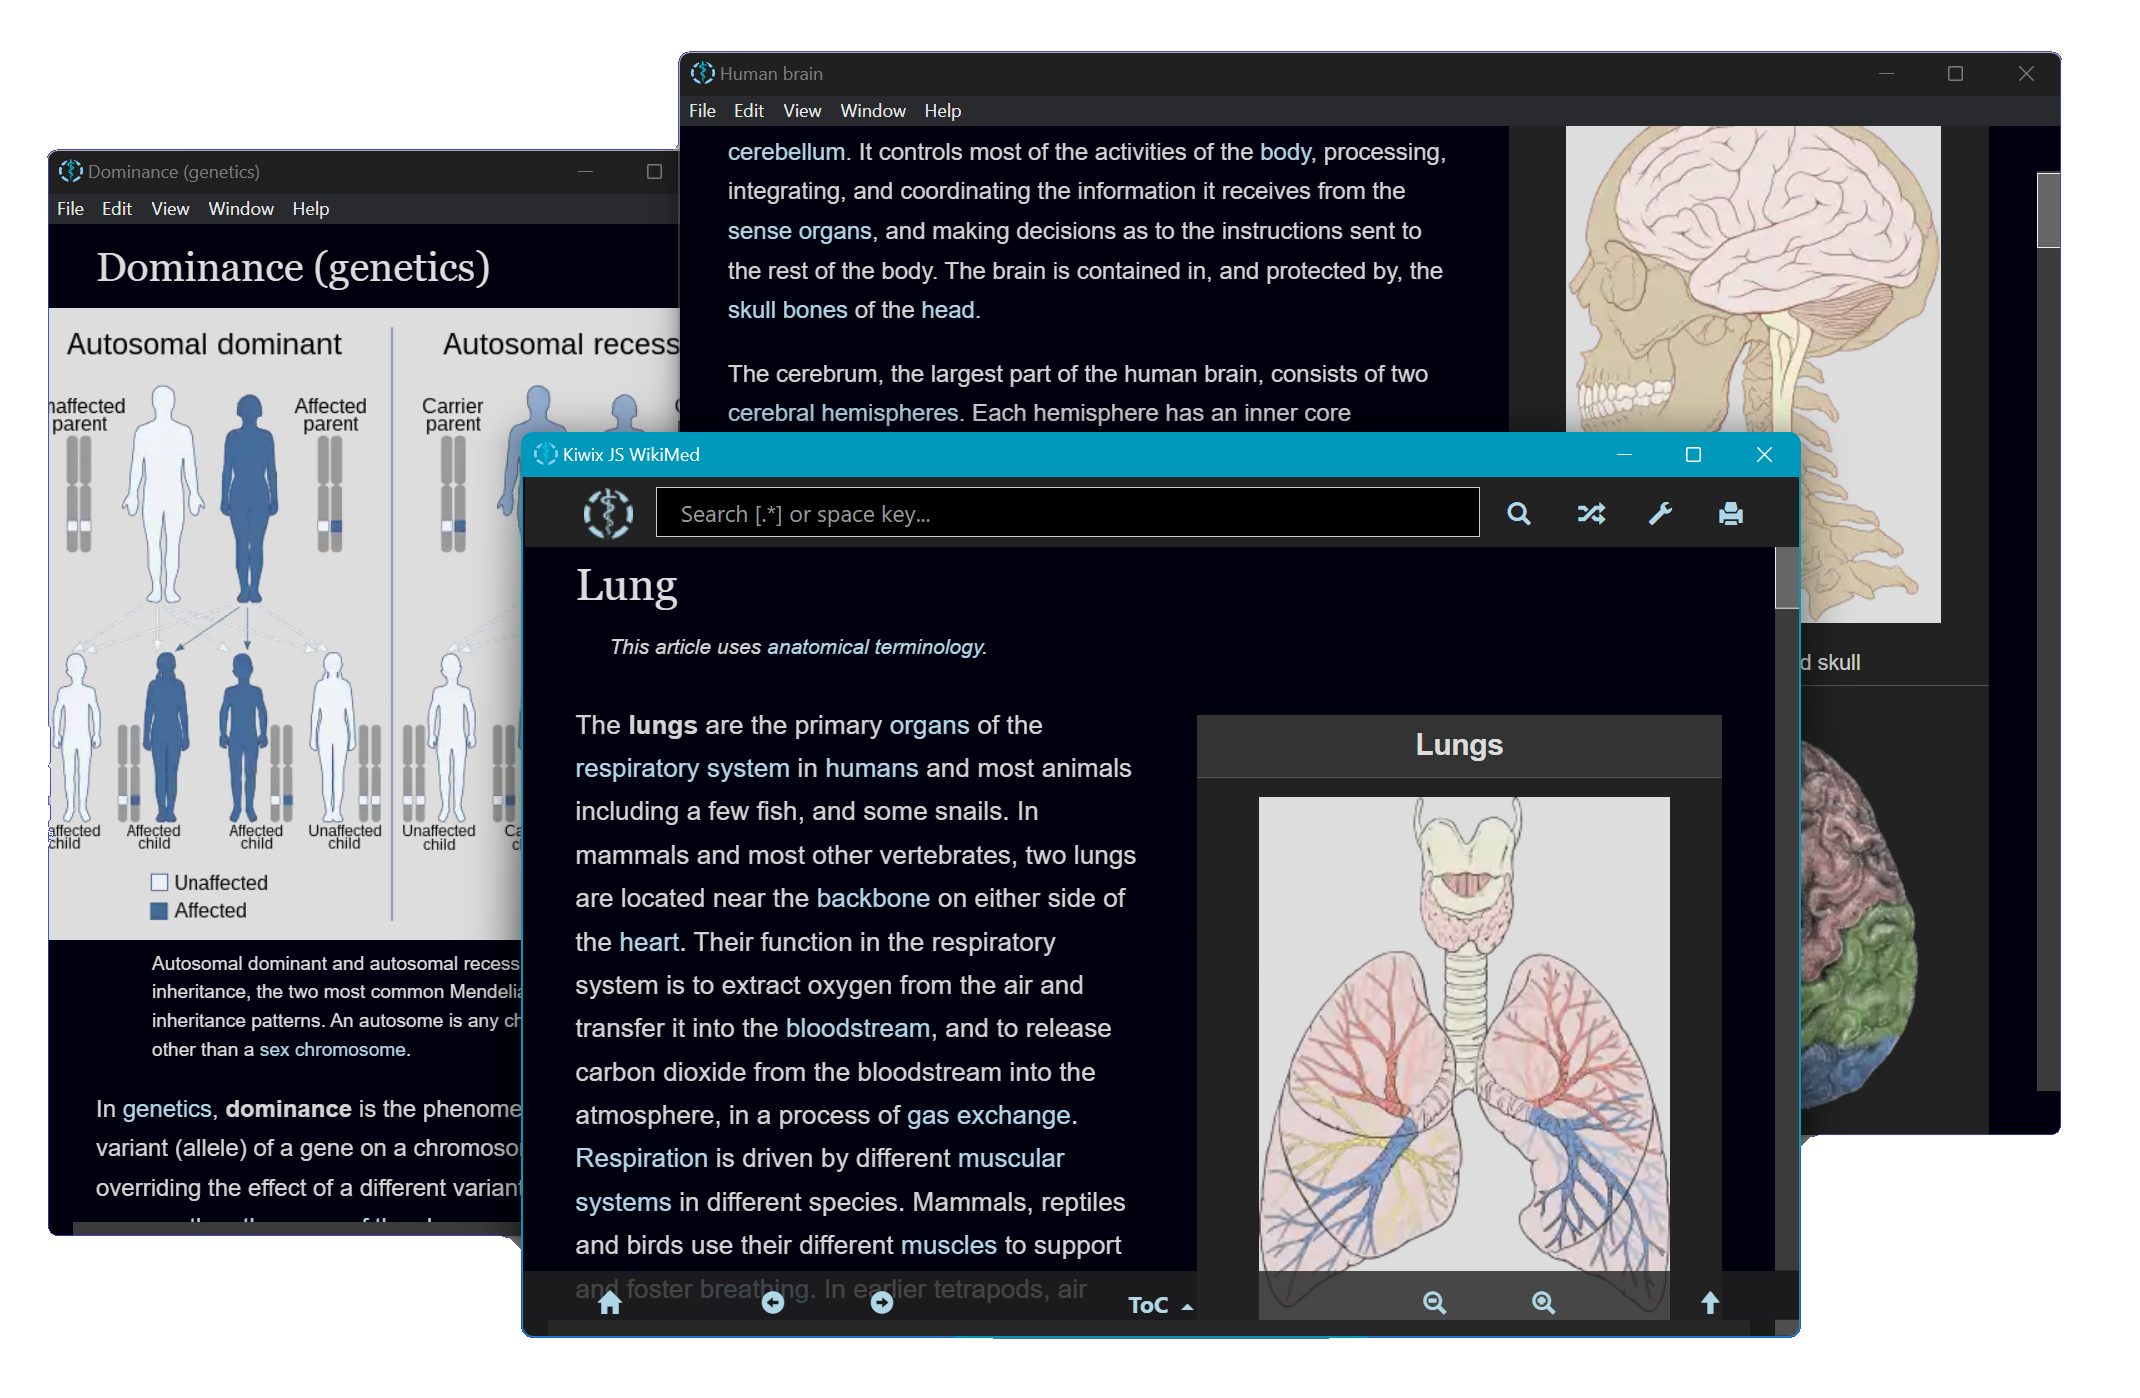
Task: Open Help menu in Human brain window
Action: click(x=942, y=111)
